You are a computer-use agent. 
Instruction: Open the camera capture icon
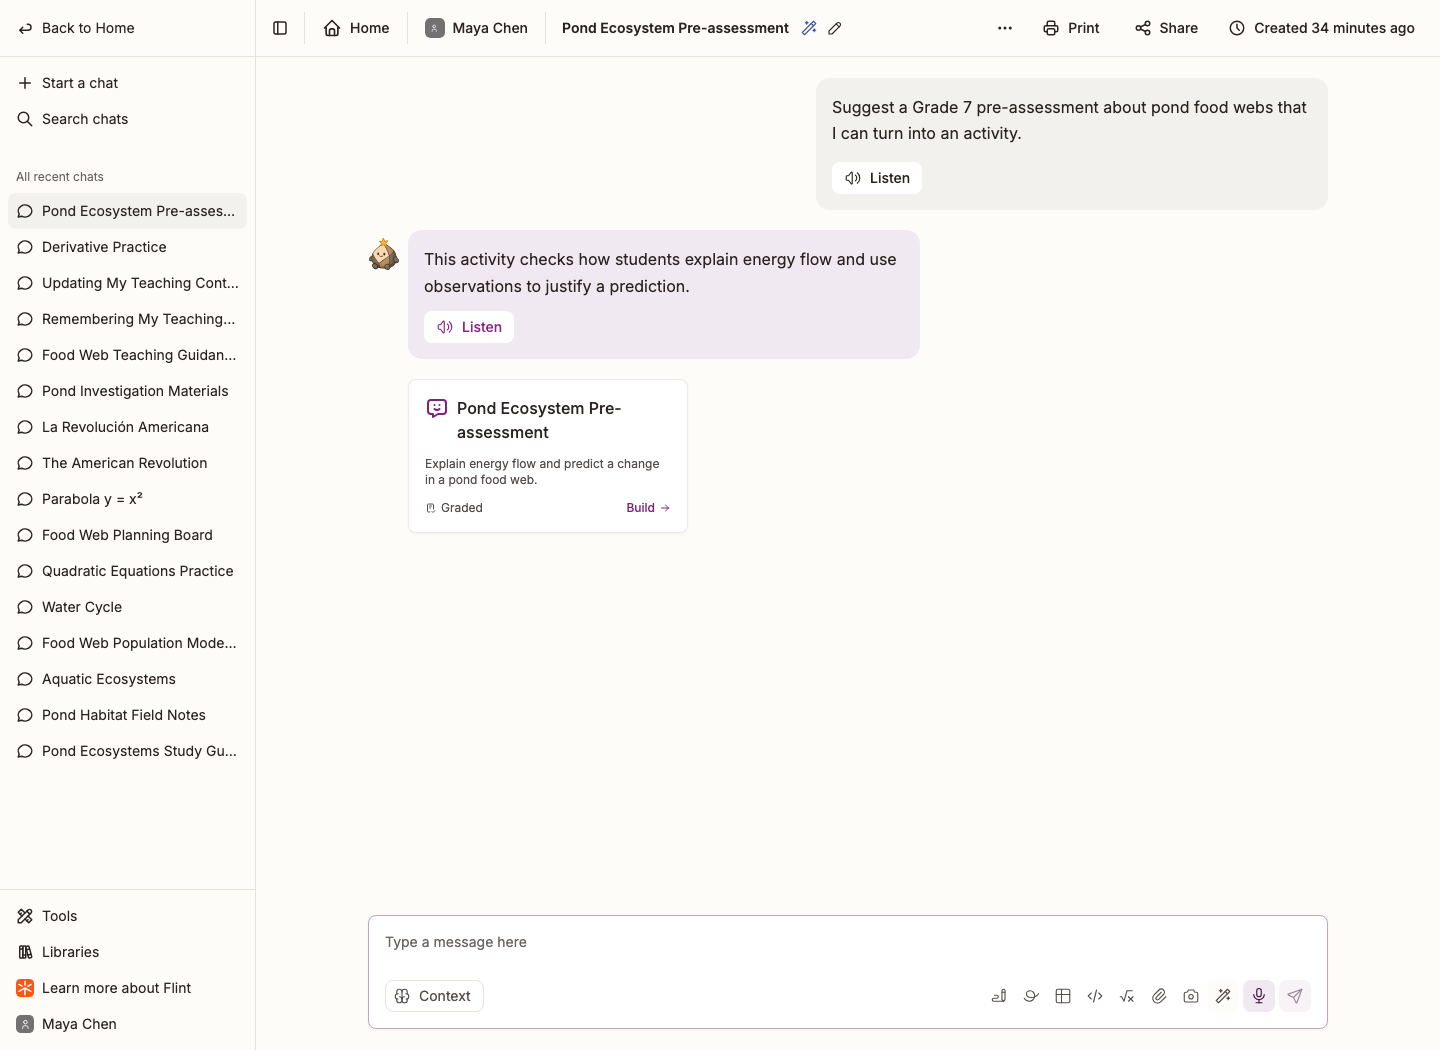1191,996
